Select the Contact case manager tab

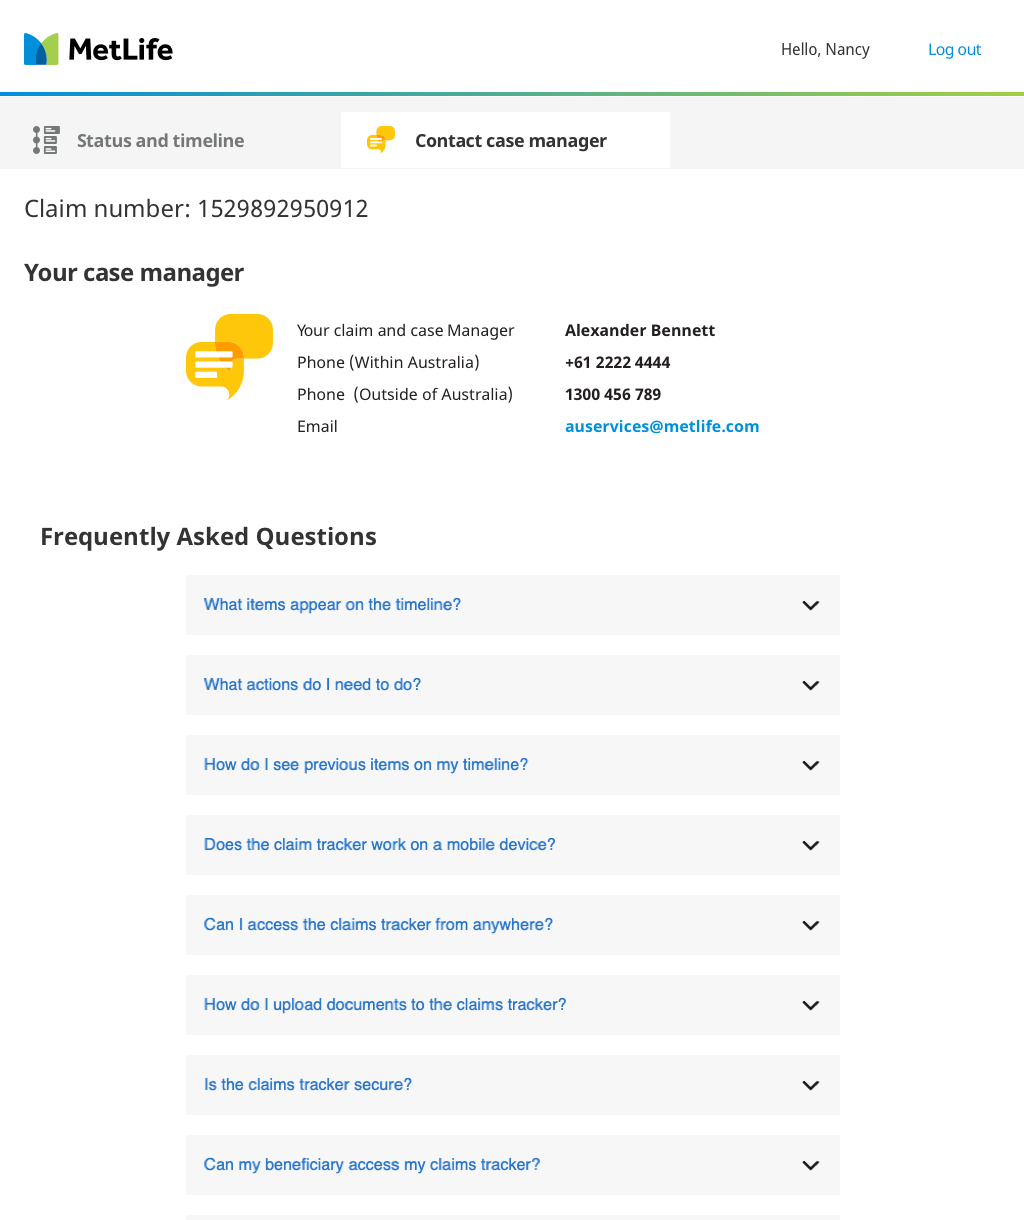[x=510, y=141]
